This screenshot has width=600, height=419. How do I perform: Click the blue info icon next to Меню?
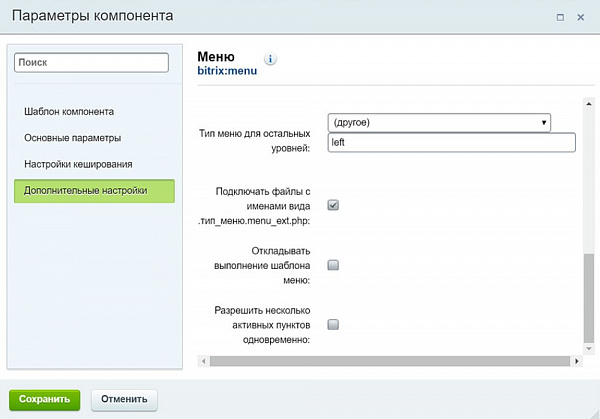tap(270, 59)
